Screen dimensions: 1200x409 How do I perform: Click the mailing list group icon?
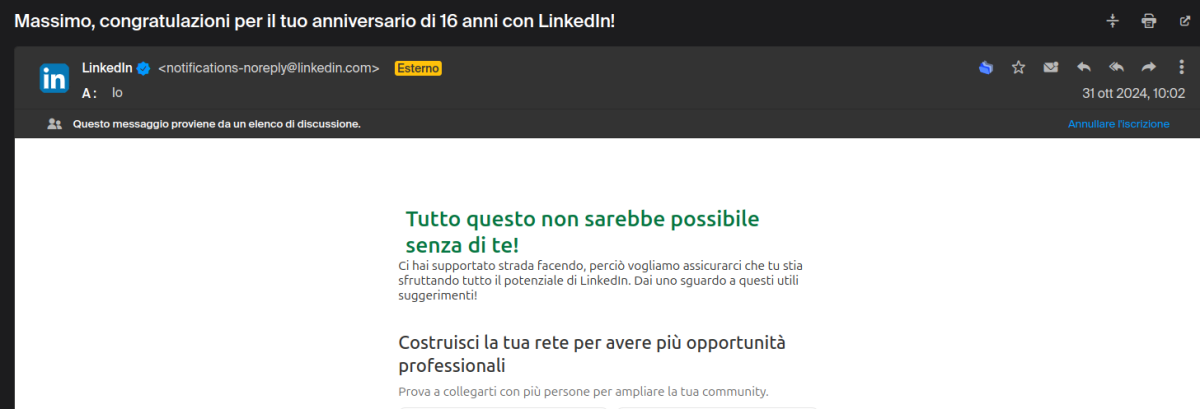54,124
